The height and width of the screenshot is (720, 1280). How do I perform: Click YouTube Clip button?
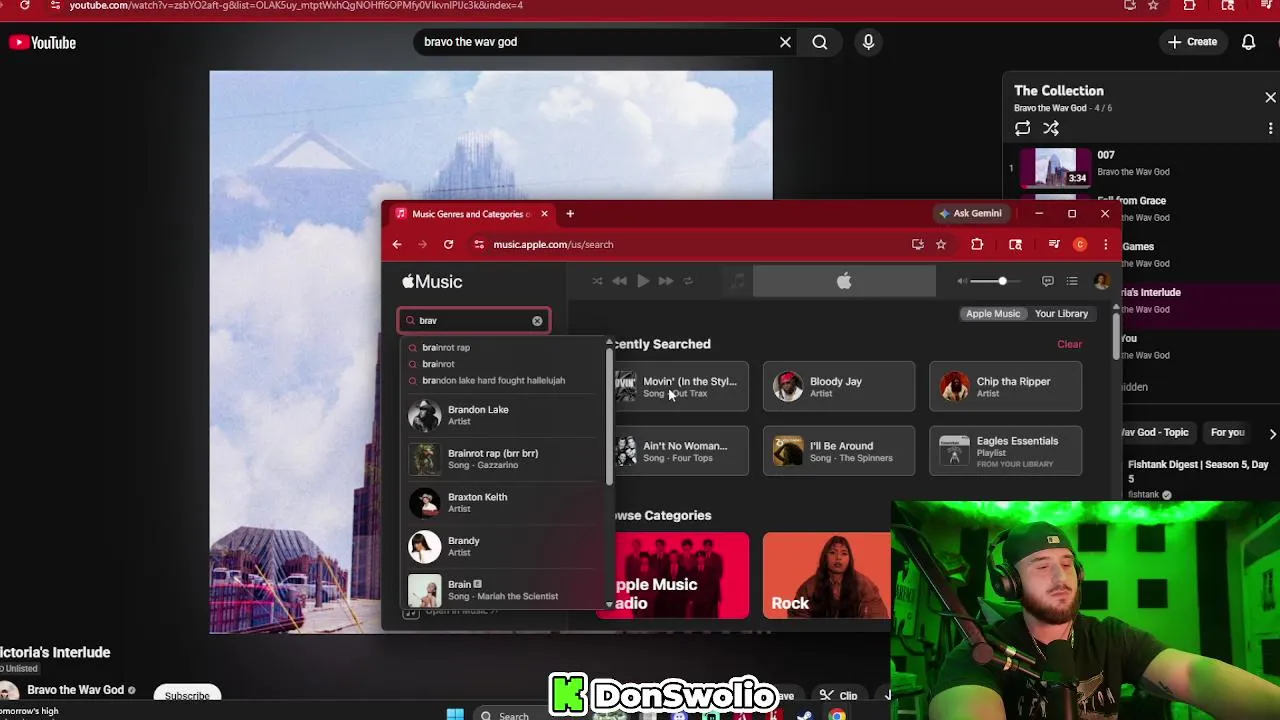tap(838, 695)
